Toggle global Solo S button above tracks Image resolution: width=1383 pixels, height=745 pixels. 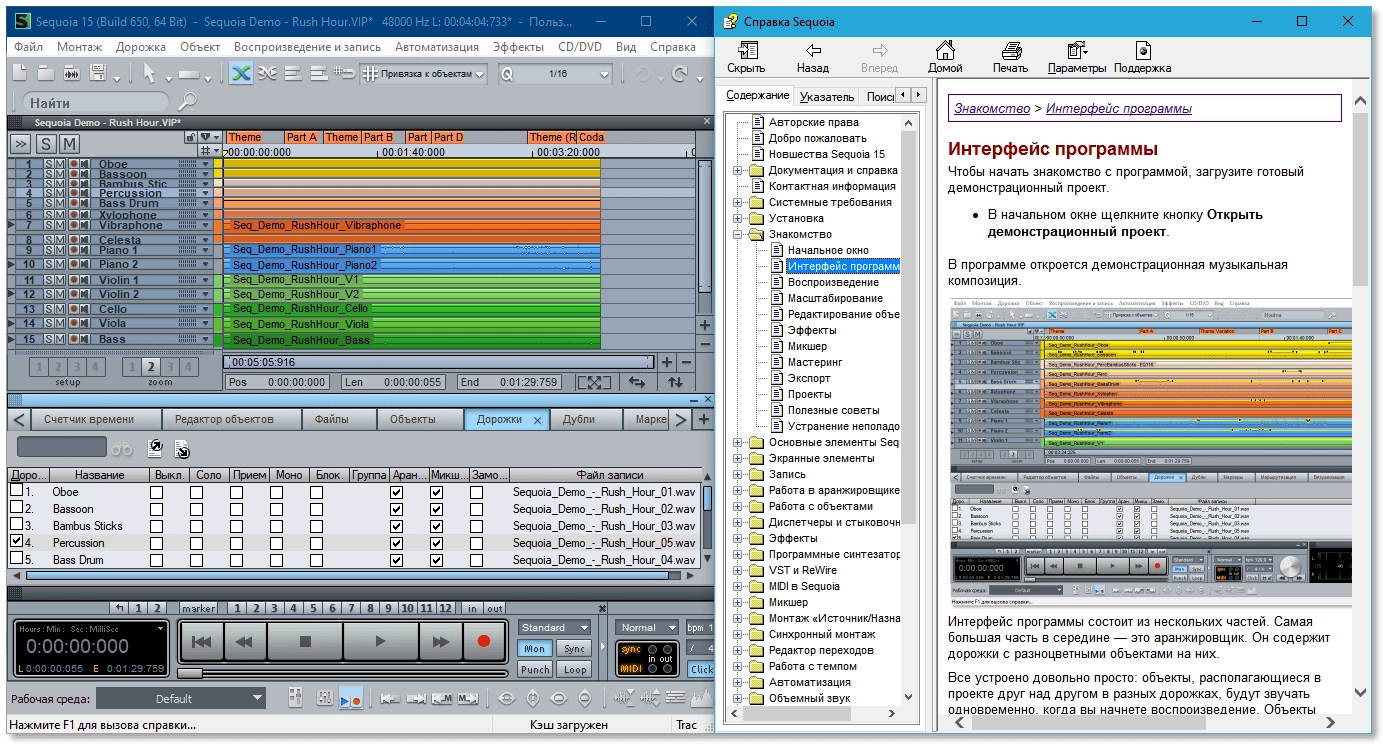click(47, 144)
